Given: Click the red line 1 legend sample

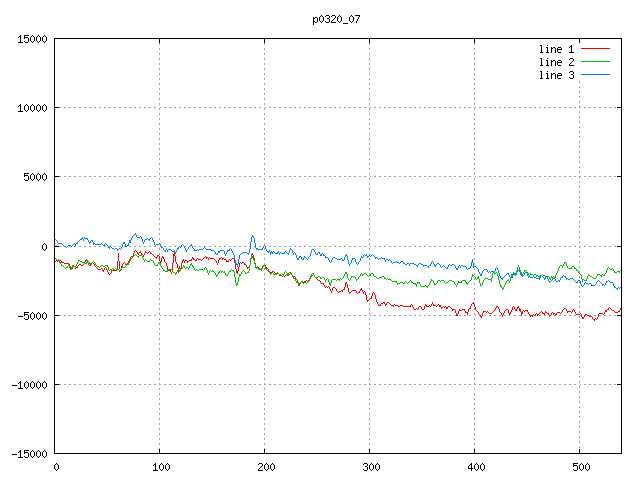Looking at the screenshot, I should pyautogui.click(x=595, y=49).
